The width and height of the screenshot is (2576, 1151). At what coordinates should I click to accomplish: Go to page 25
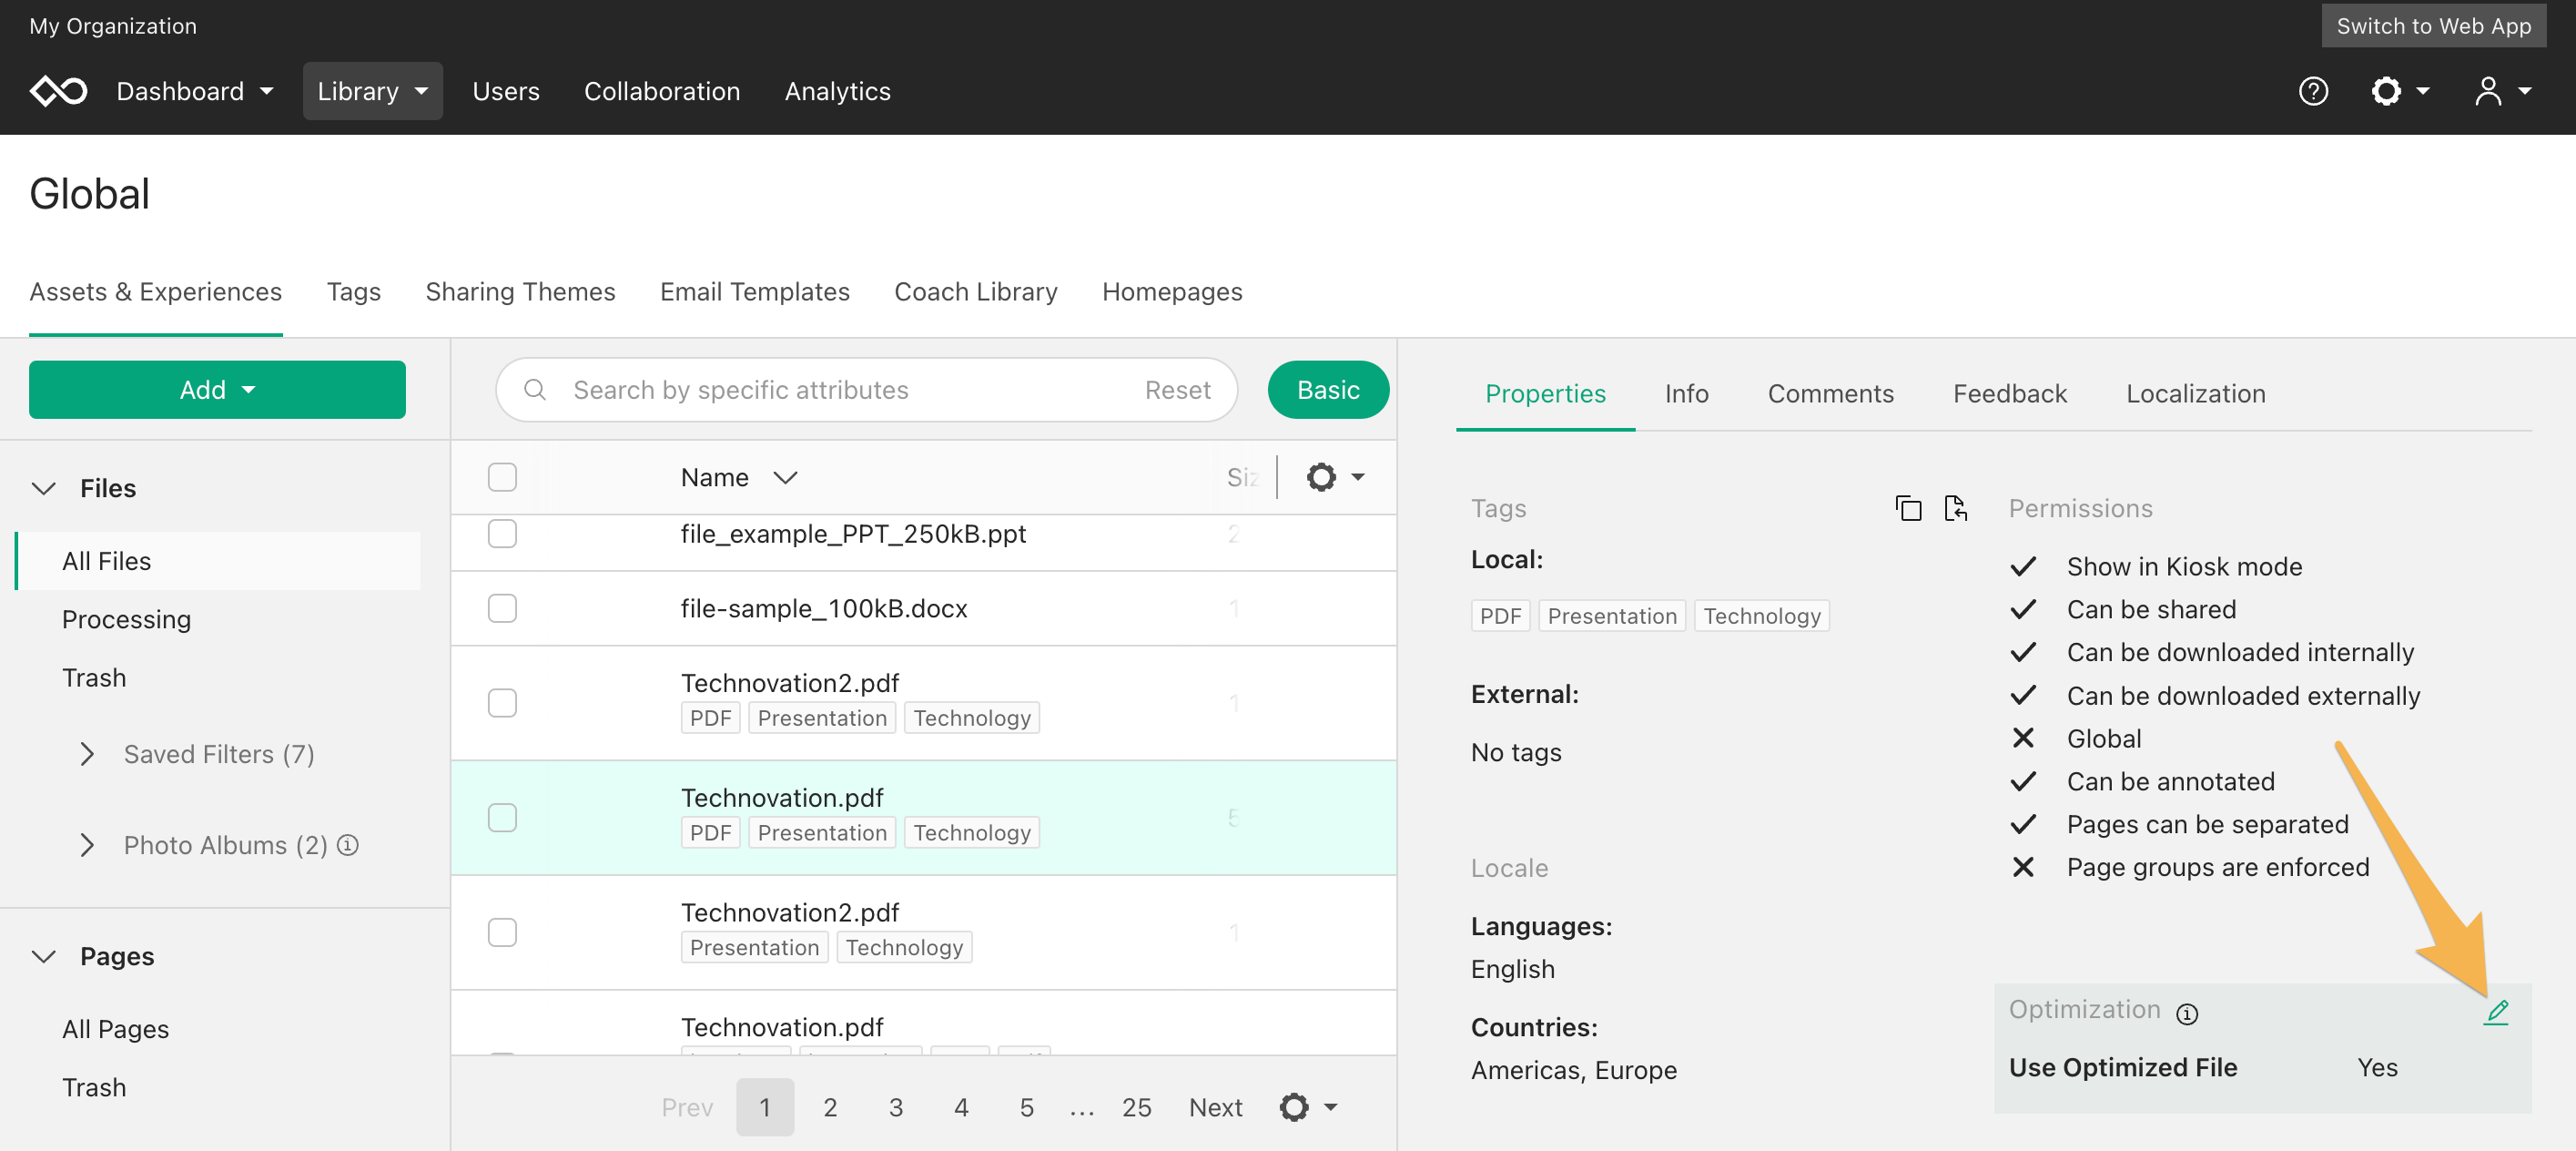(1137, 1107)
